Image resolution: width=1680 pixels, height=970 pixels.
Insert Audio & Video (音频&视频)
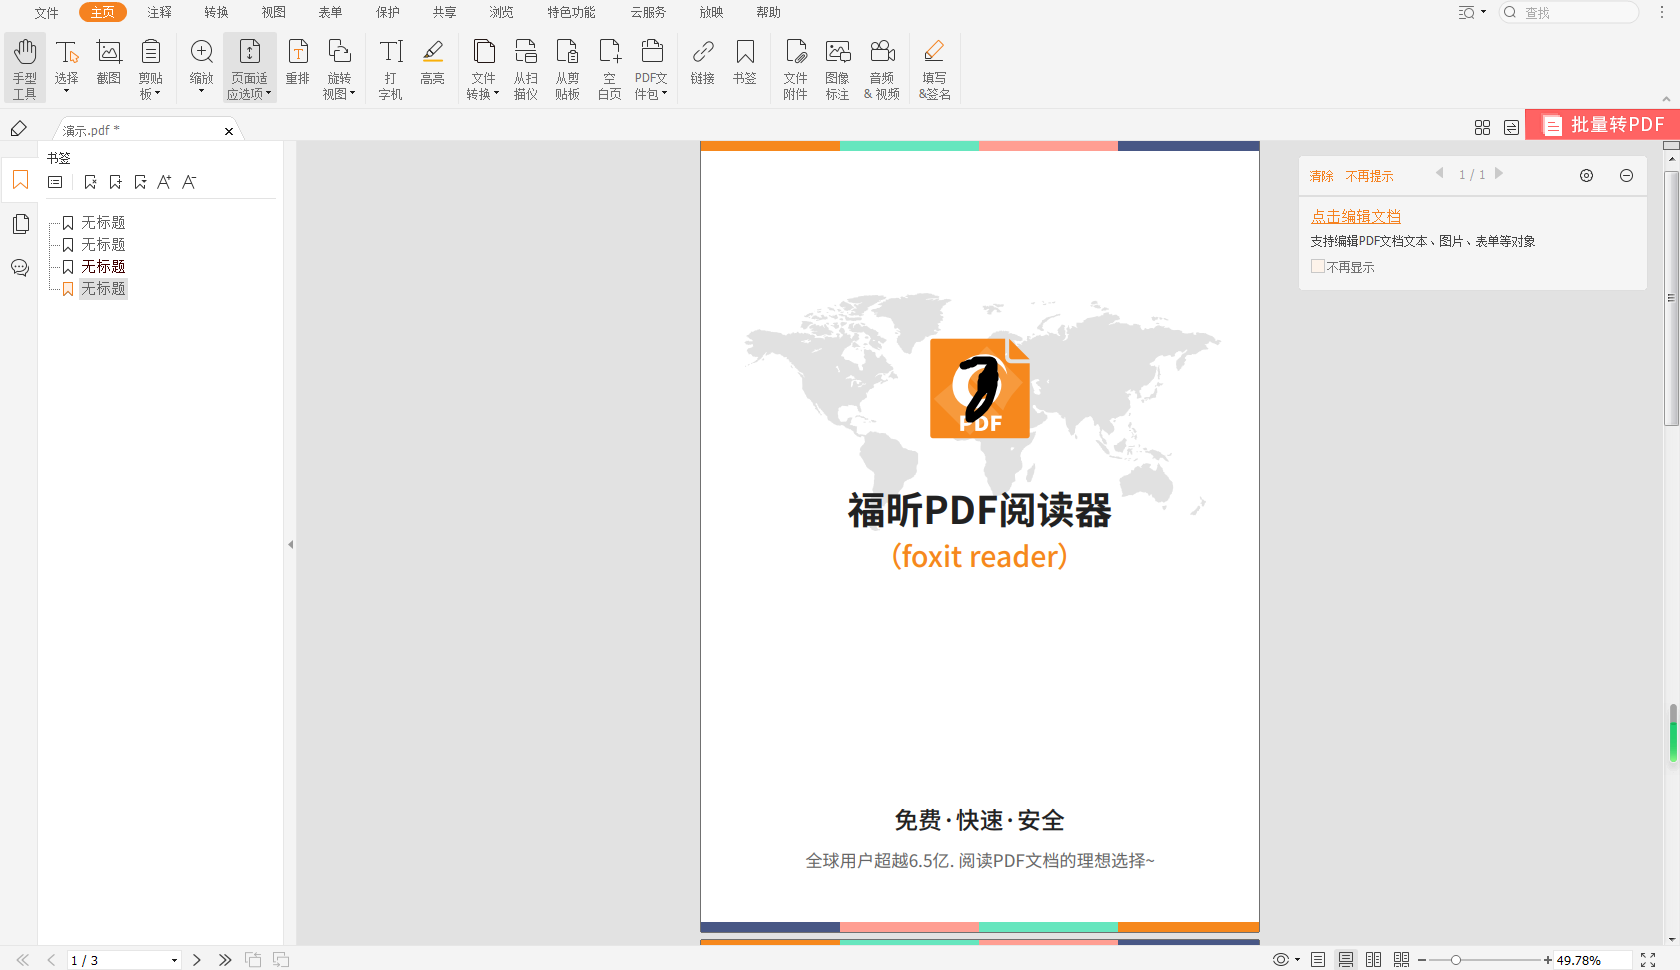(882, 68)
